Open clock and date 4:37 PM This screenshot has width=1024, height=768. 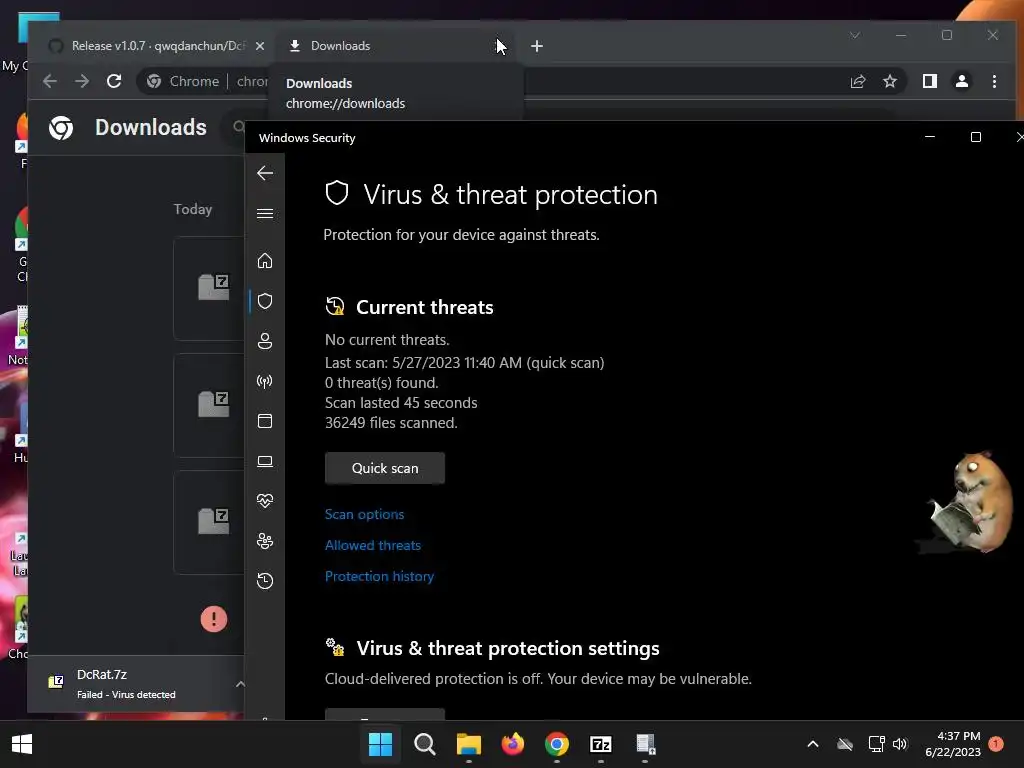[x=953, y=744]
